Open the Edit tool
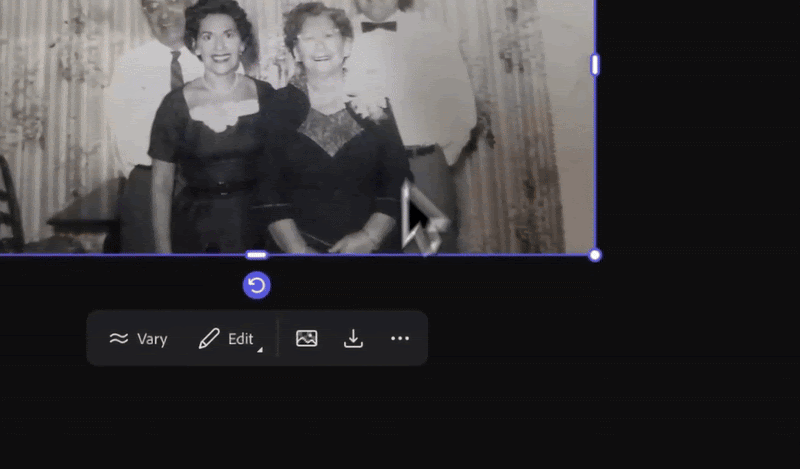Screen dimensions: 800x469 [226, 339]
